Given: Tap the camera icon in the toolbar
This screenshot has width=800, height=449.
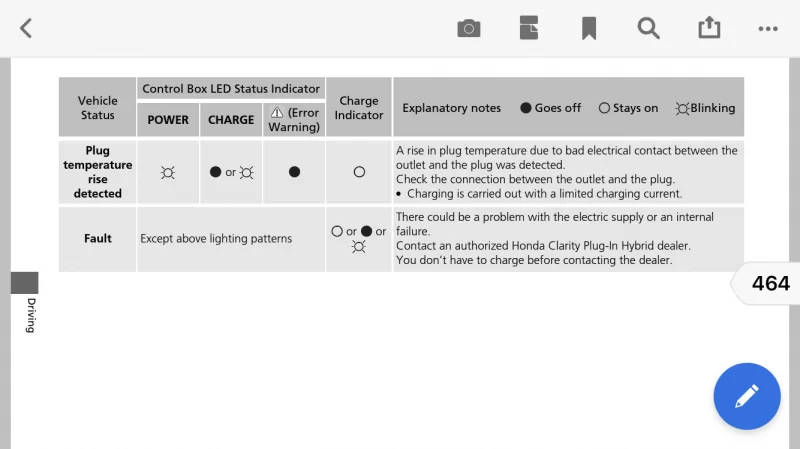Looking at the screenshot, I should click(468, 28).
